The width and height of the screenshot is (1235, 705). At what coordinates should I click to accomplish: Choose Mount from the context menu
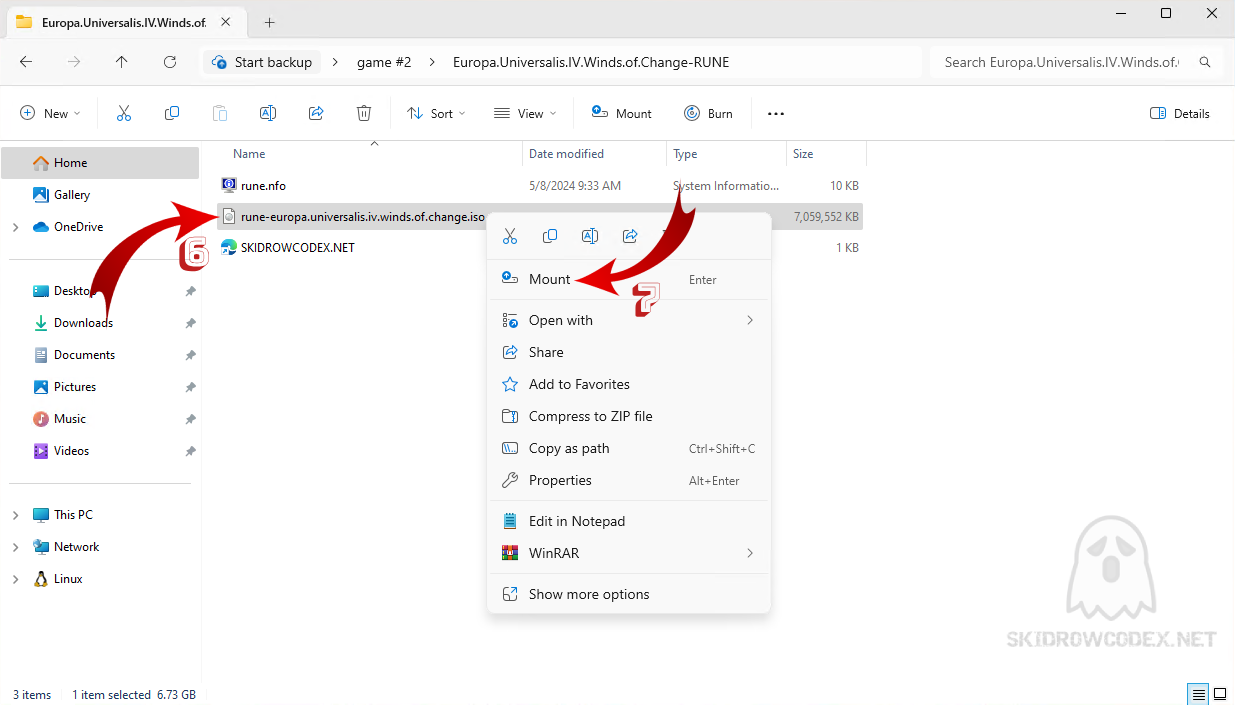629,279
